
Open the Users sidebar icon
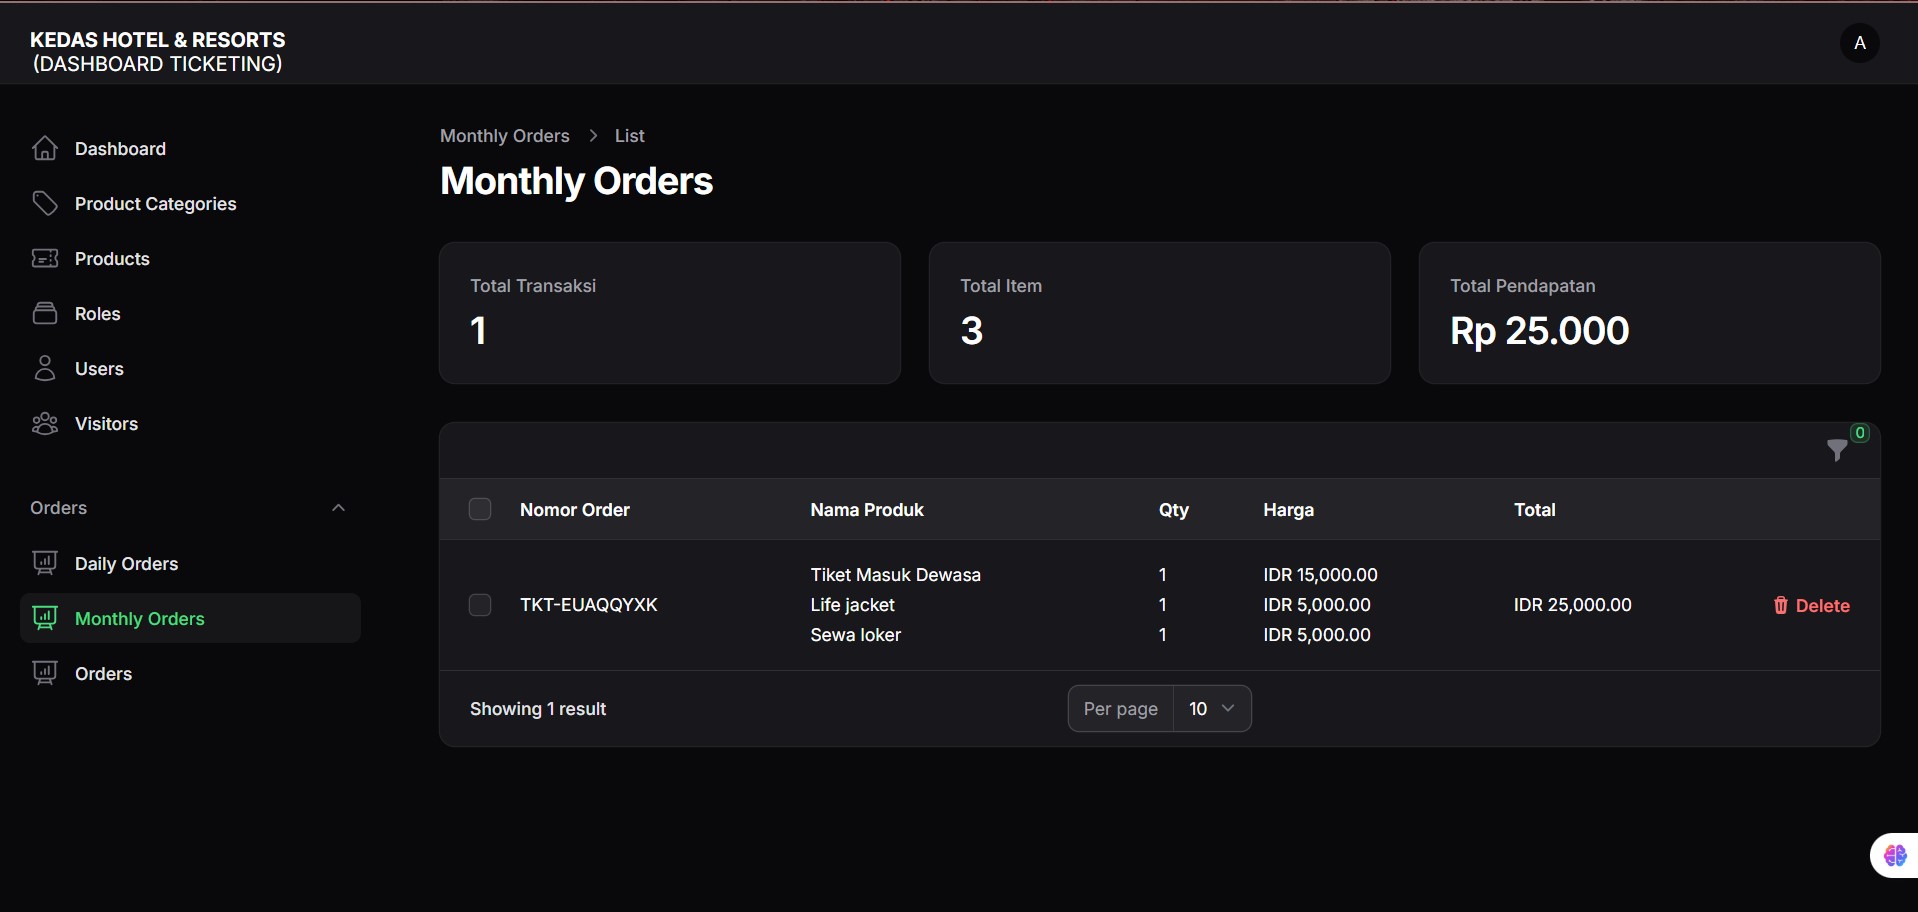(46, 368)
